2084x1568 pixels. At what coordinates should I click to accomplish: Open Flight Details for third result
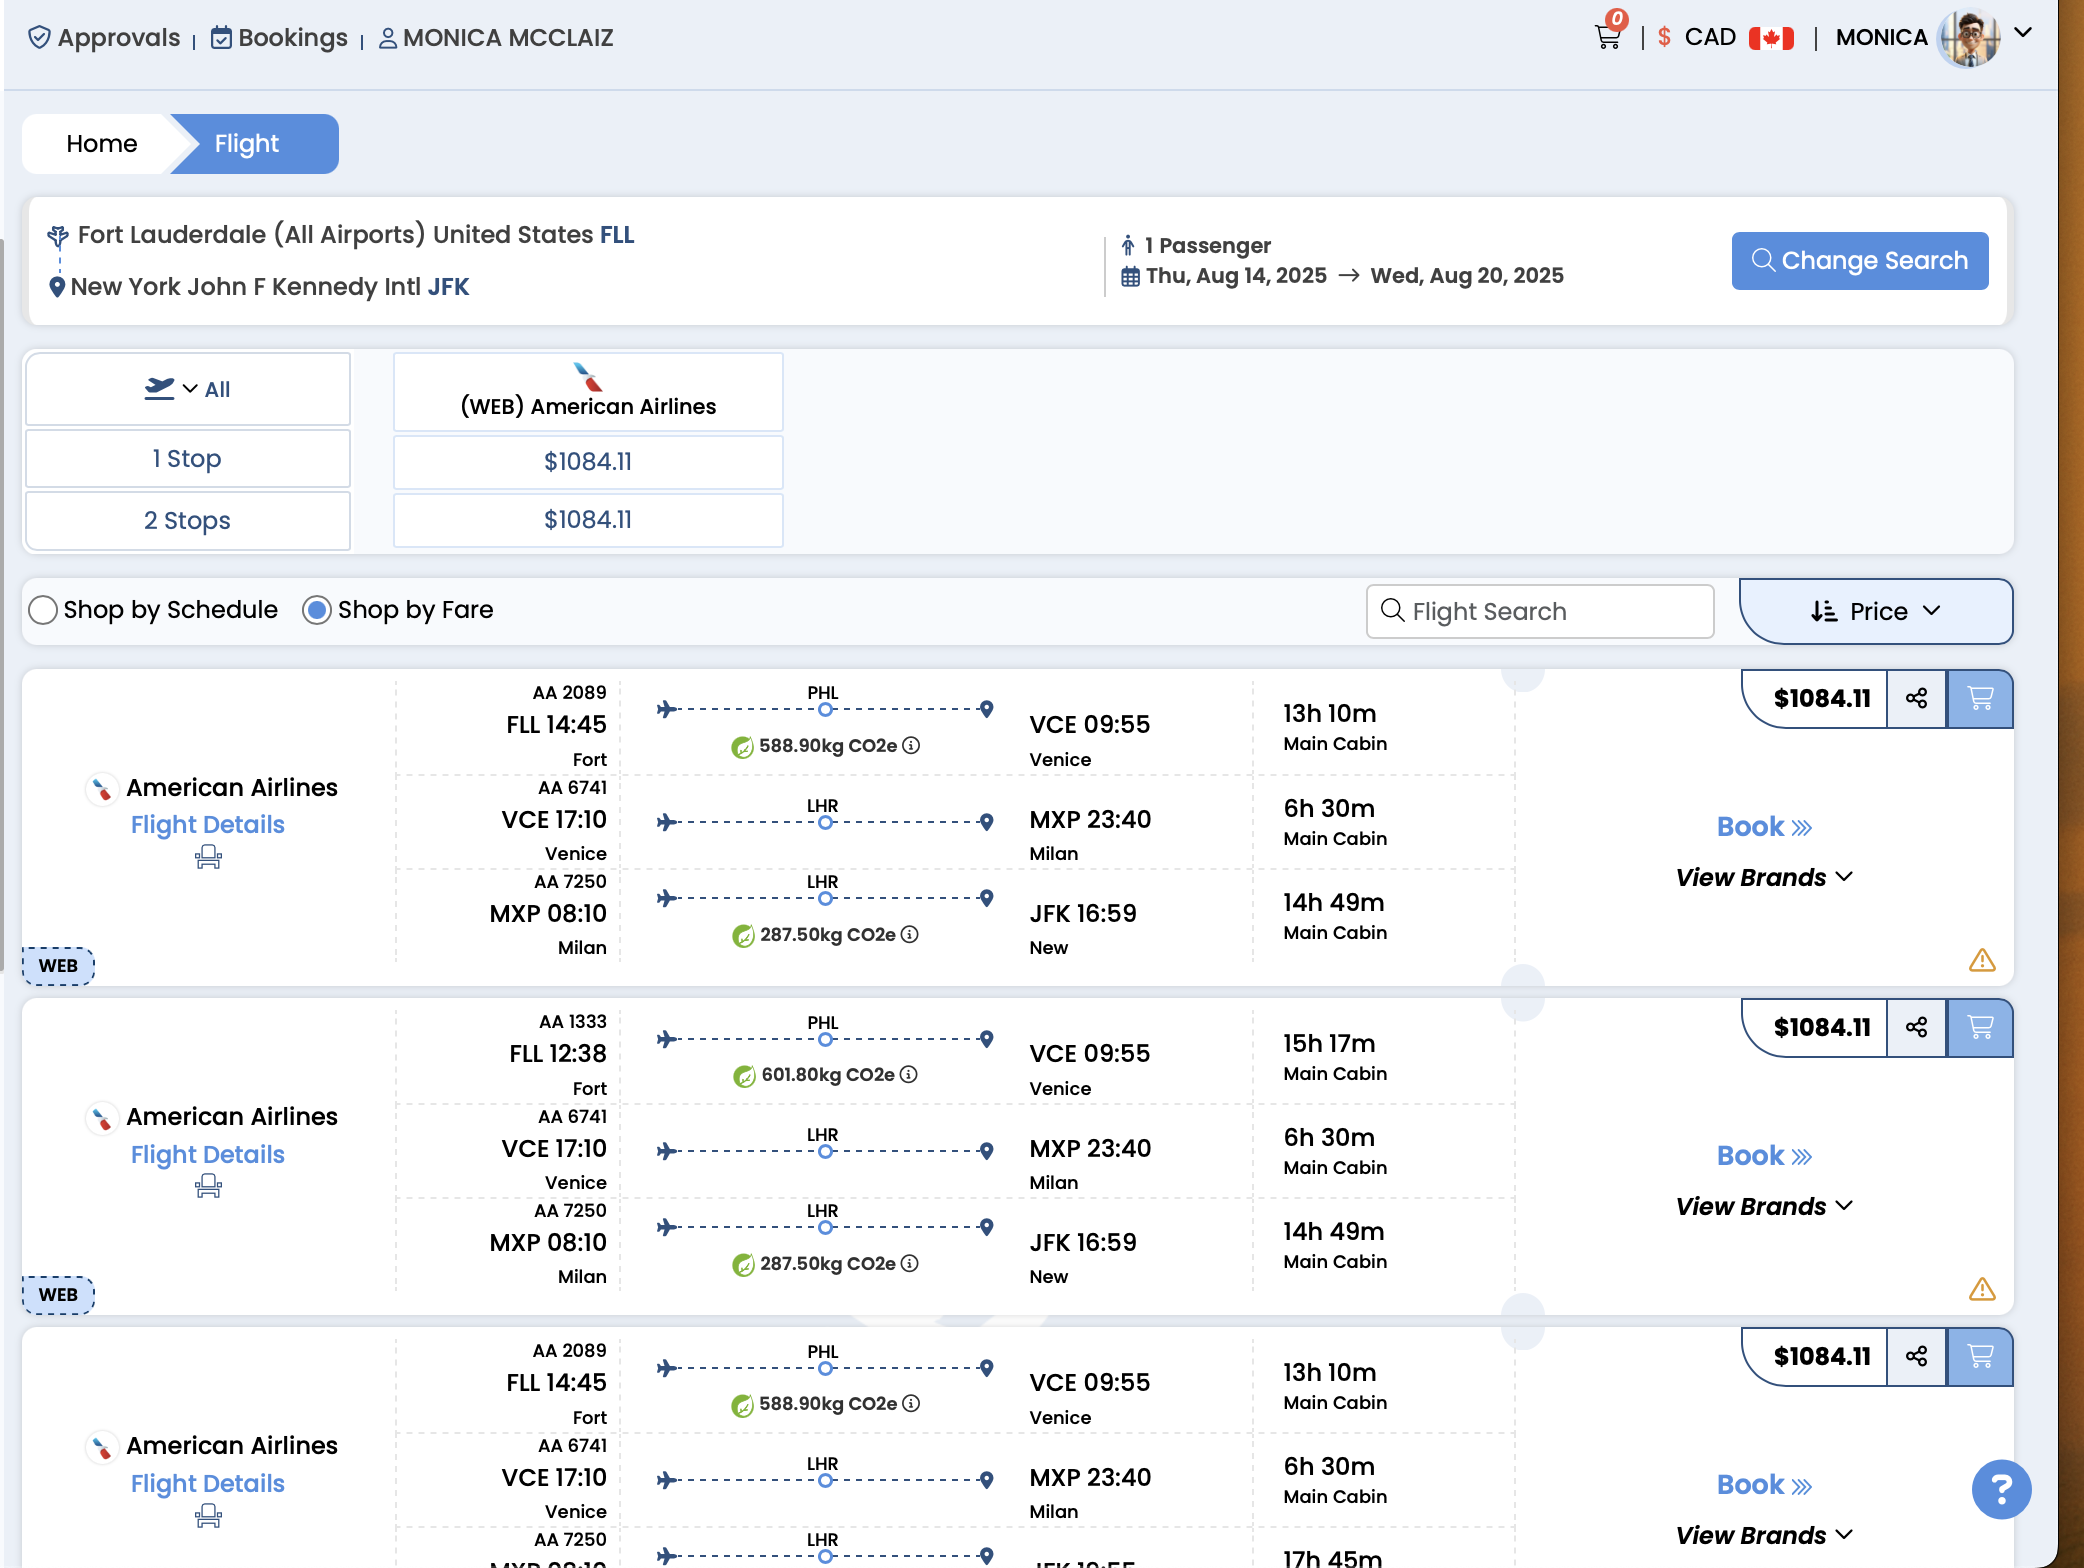click(208, 1484)
